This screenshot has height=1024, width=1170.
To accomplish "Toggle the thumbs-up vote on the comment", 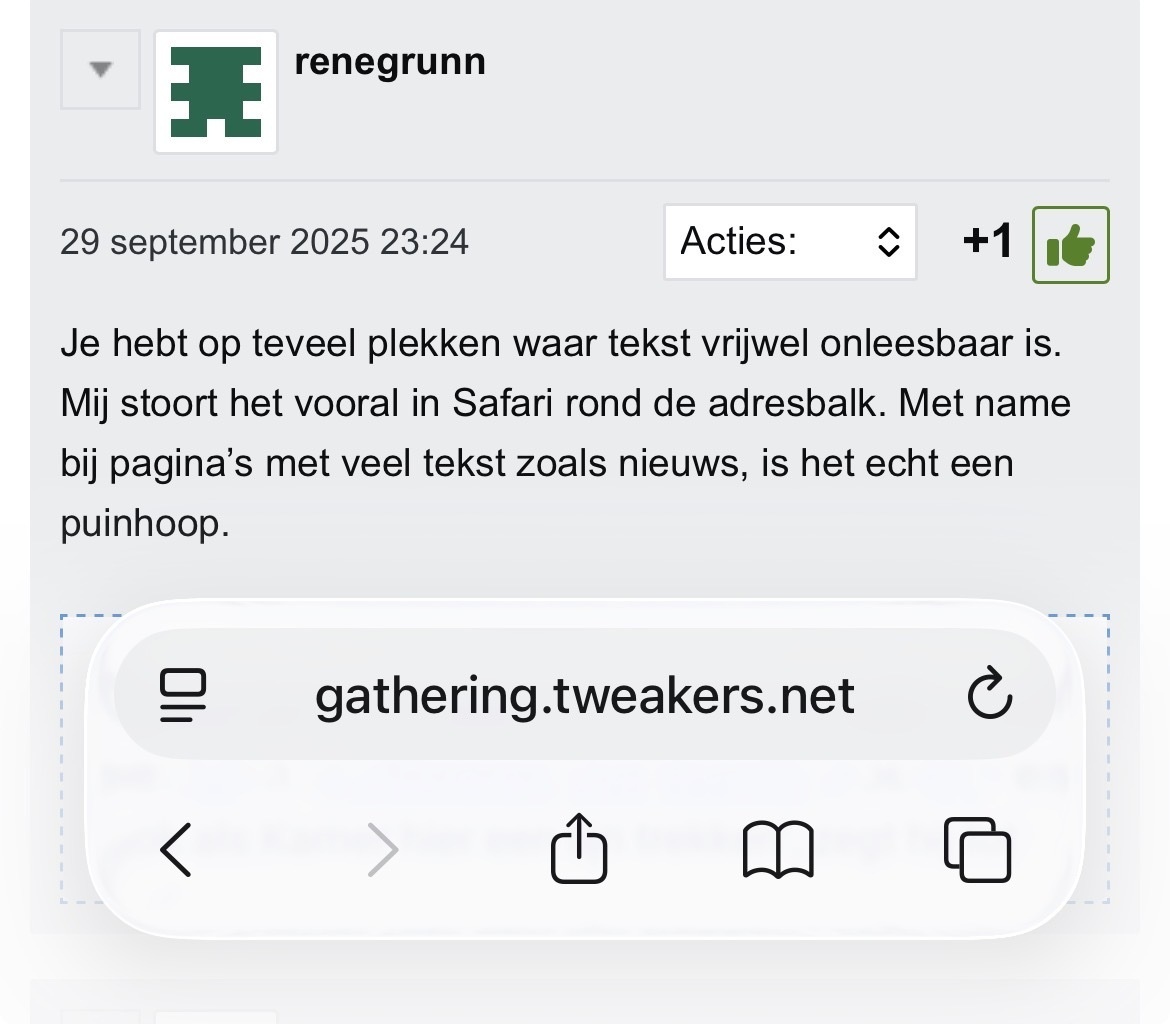I will [1071, 242].
